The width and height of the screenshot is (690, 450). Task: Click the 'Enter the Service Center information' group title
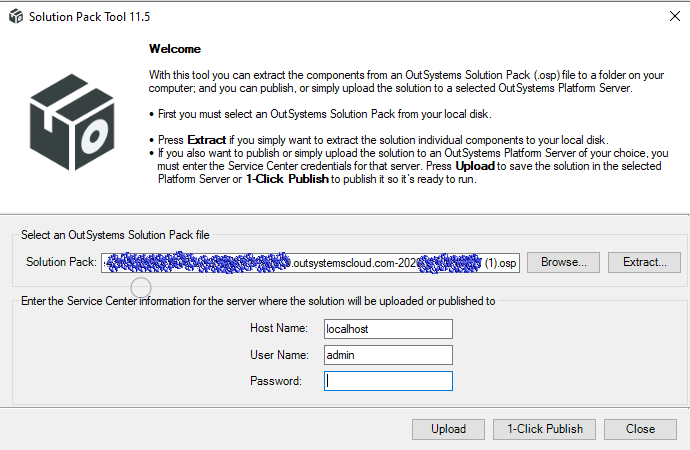258,301
